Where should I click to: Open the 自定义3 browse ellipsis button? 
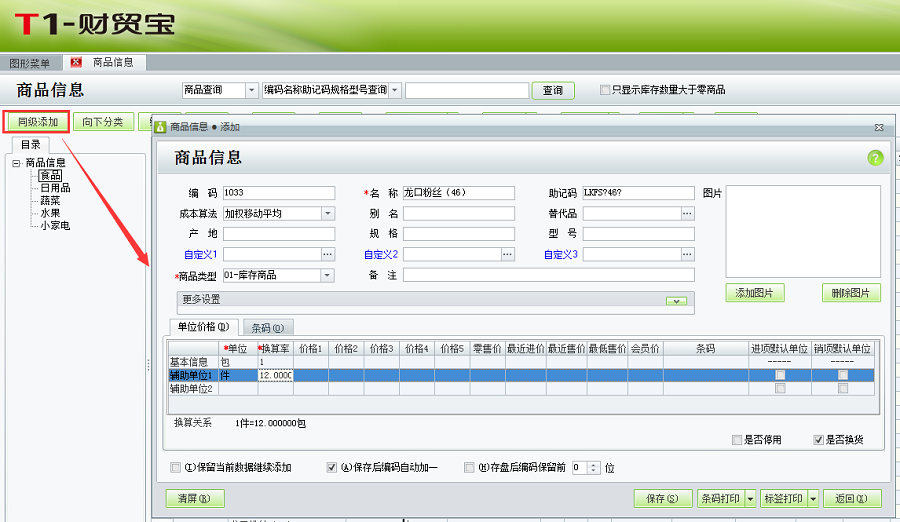688,254
